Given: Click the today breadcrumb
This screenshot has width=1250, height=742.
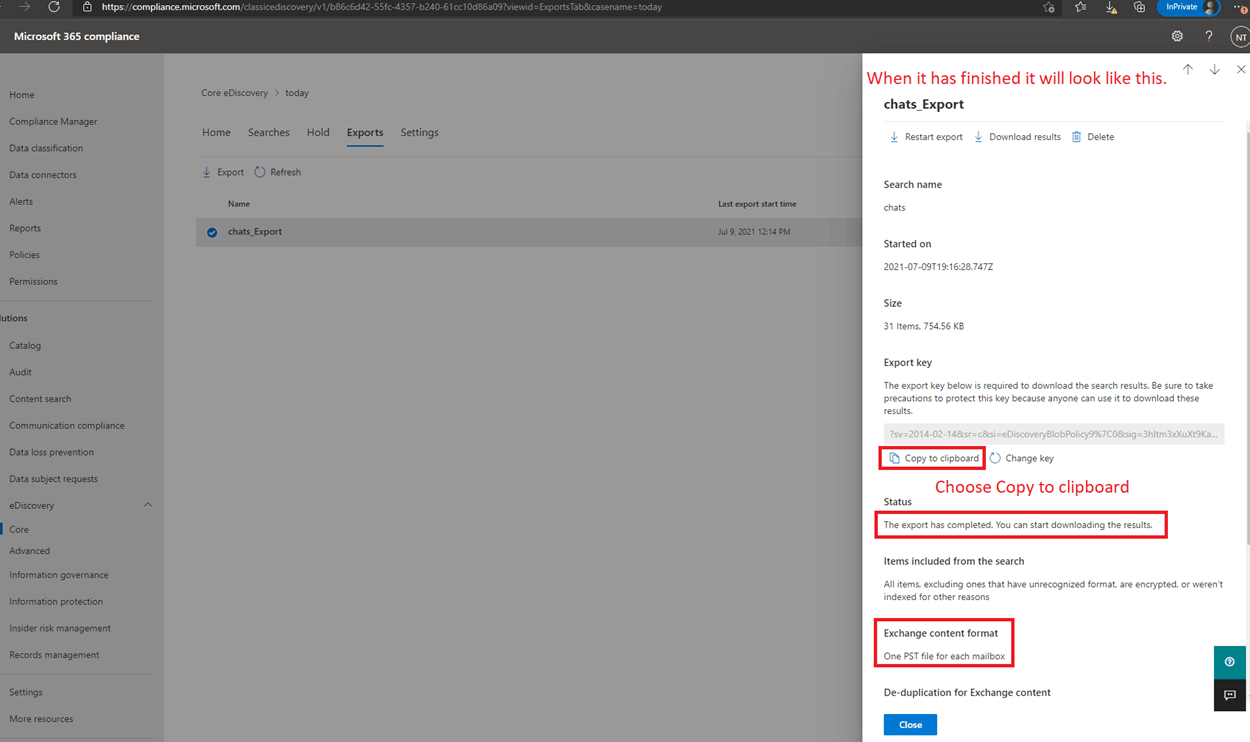Looking at the screenshot, I should point(297,93).
